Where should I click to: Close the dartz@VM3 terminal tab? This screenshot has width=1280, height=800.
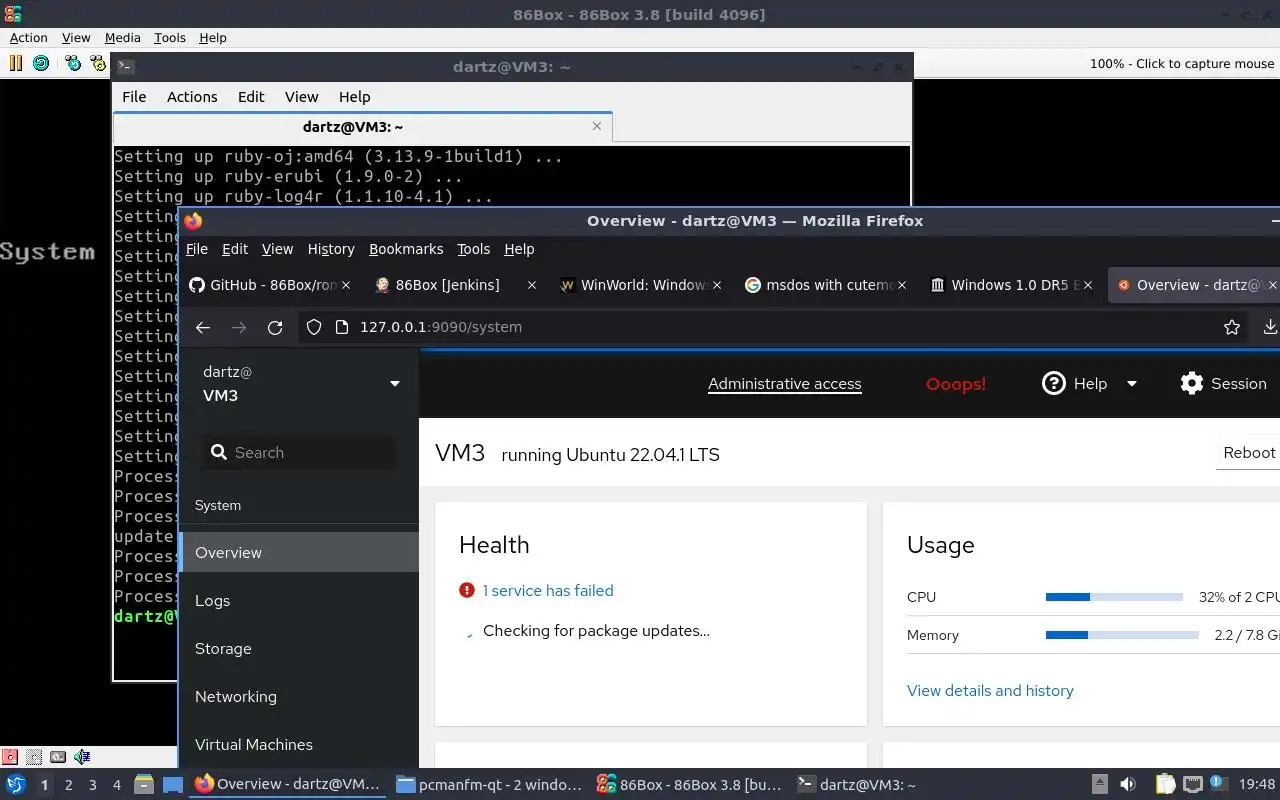click(597, 126)
